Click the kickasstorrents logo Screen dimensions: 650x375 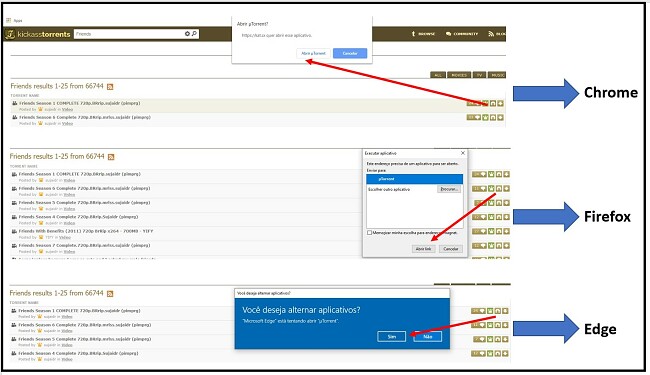[x=38, y=34]
